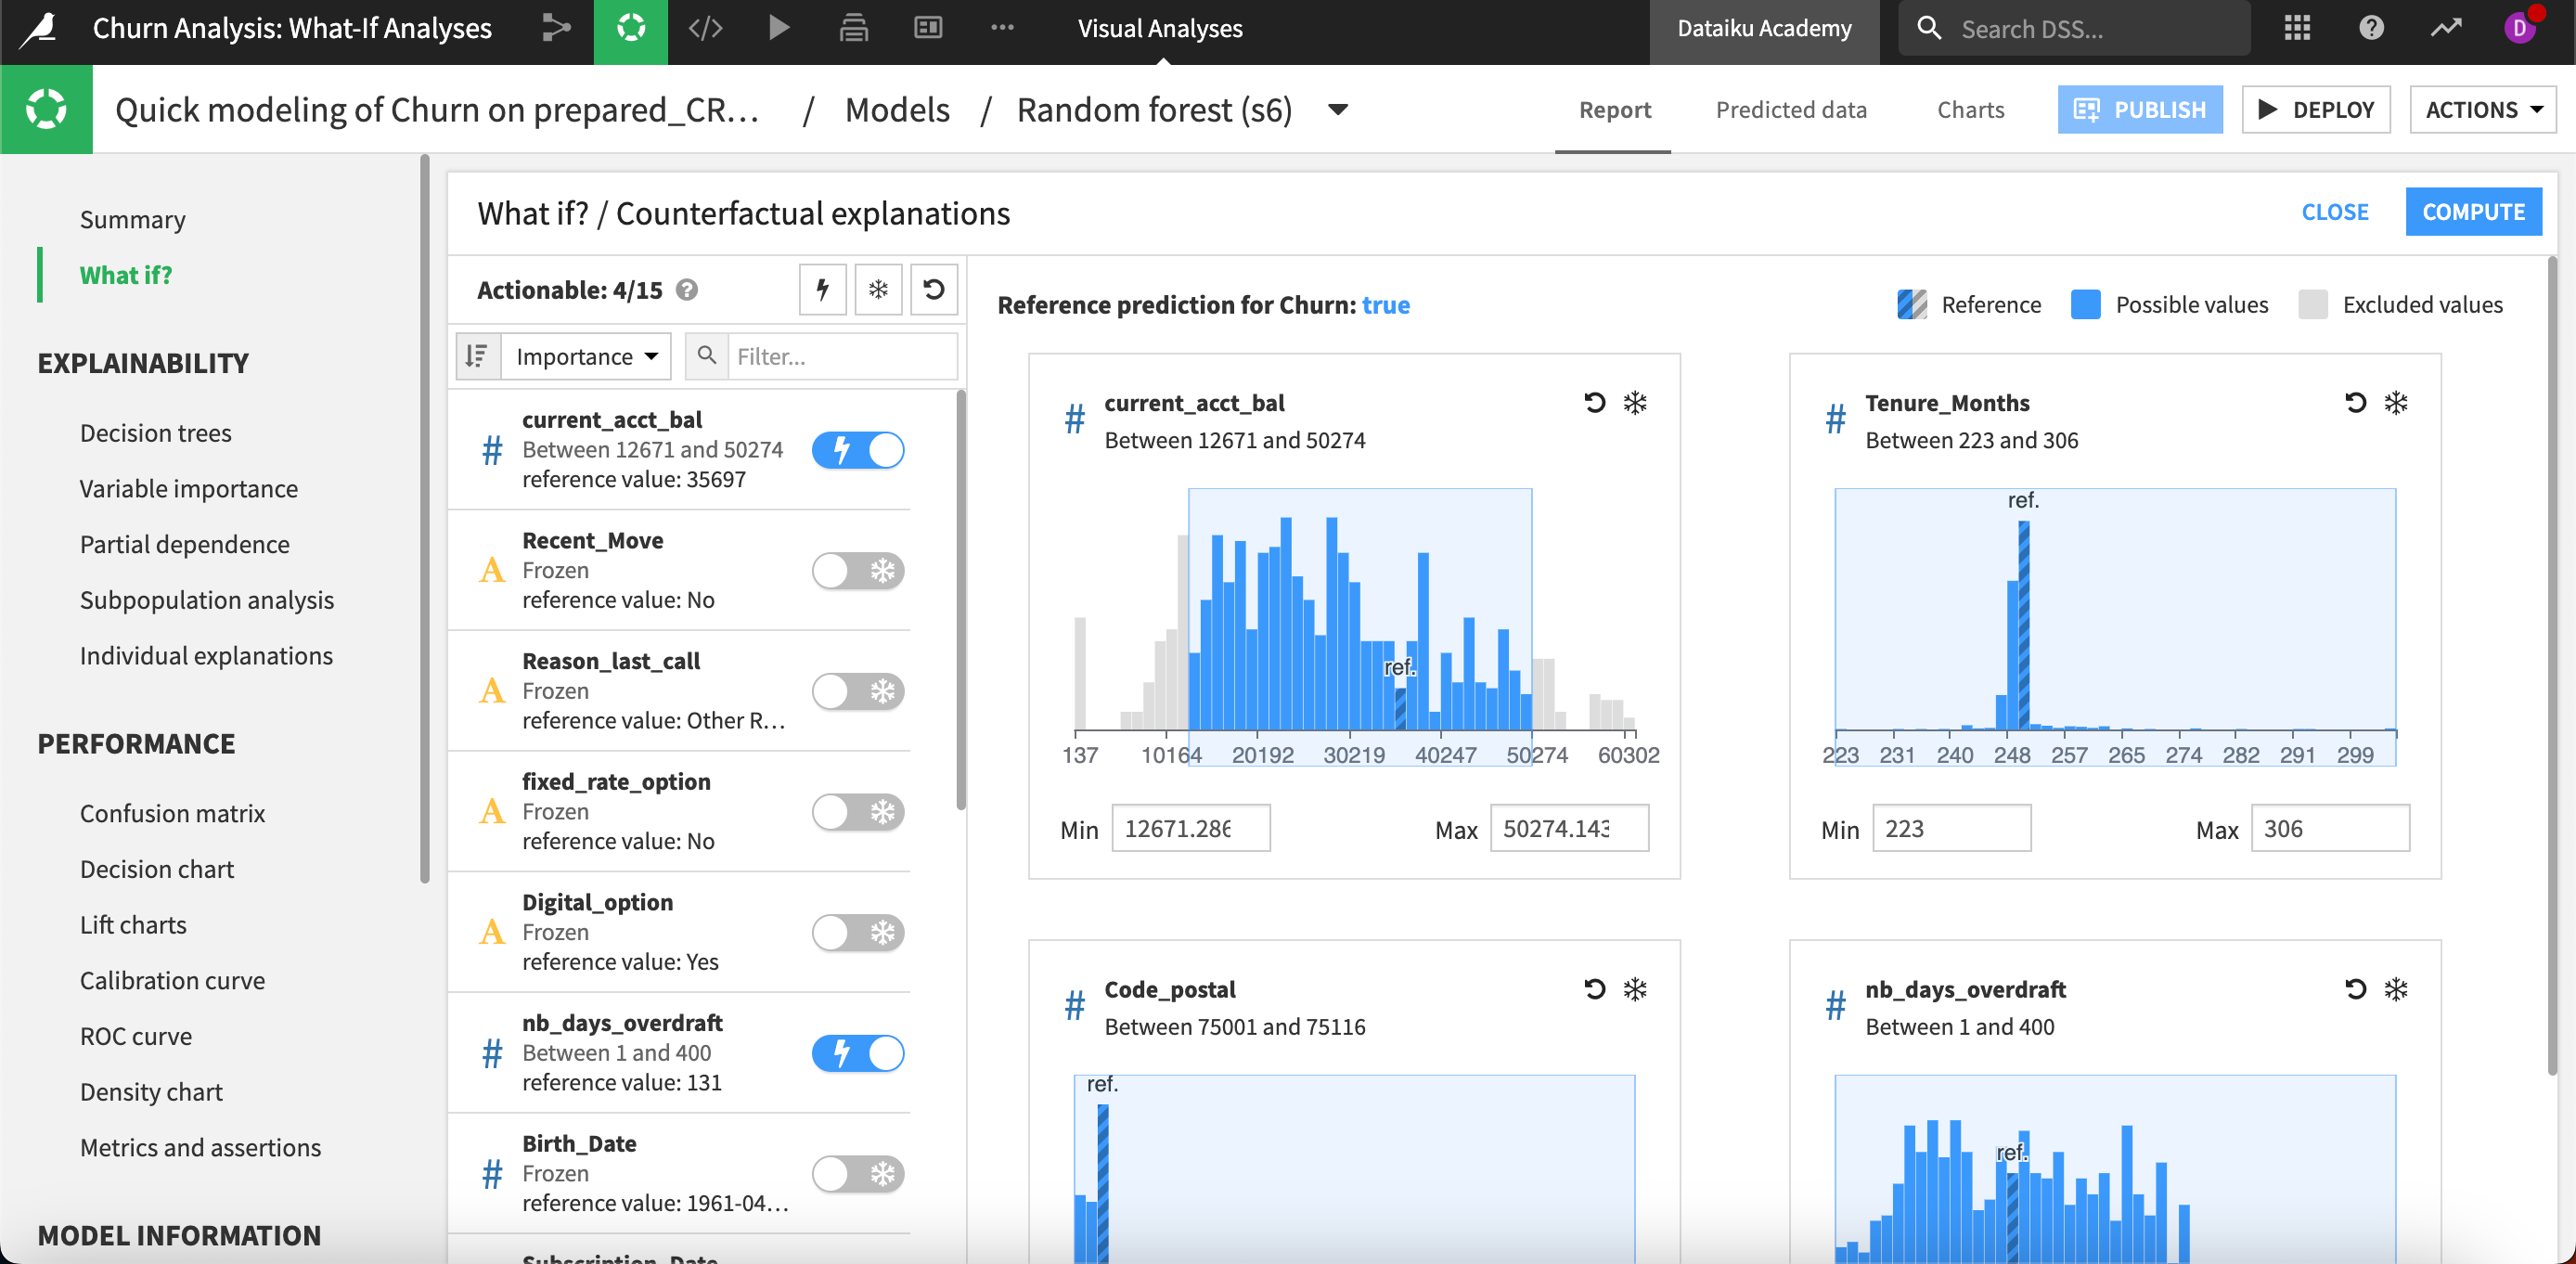The image size is (2576, 1264).
Task: Make all features actionable with lightning button
Action: point(823,290)
